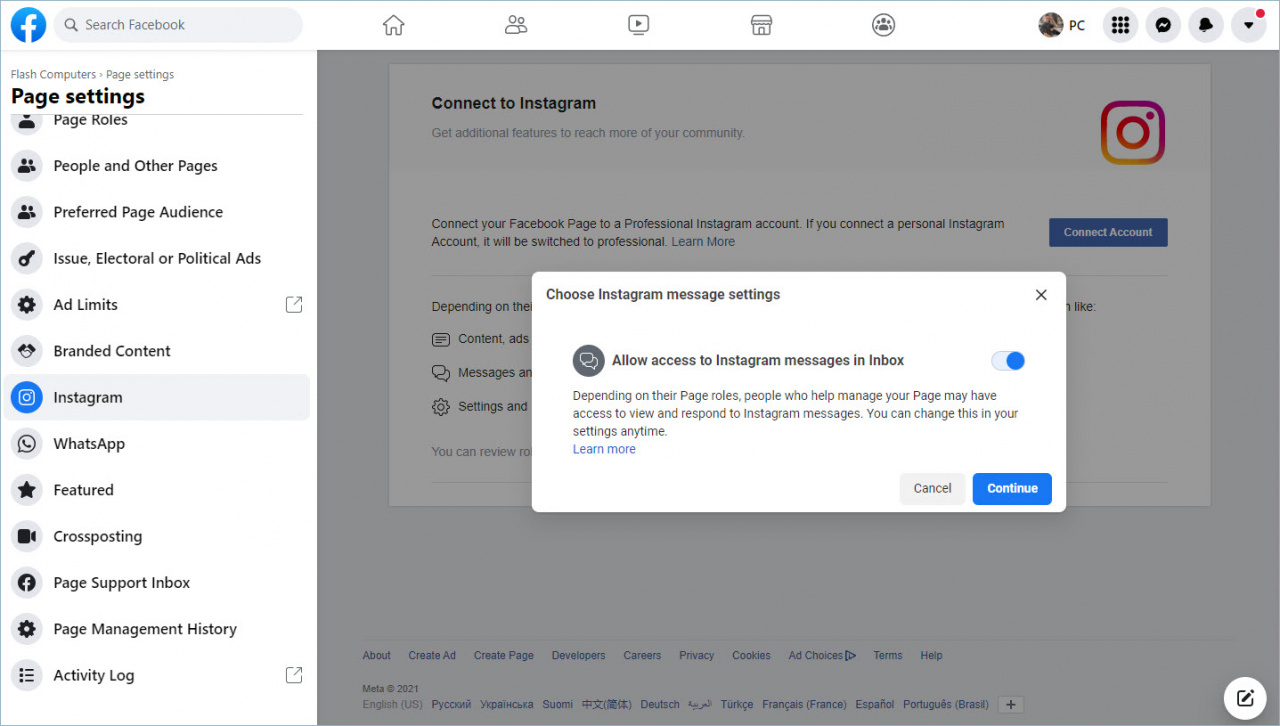Open the Friends icon in top navigation
The image size is (1280, 726).
[x=516, y=25]
